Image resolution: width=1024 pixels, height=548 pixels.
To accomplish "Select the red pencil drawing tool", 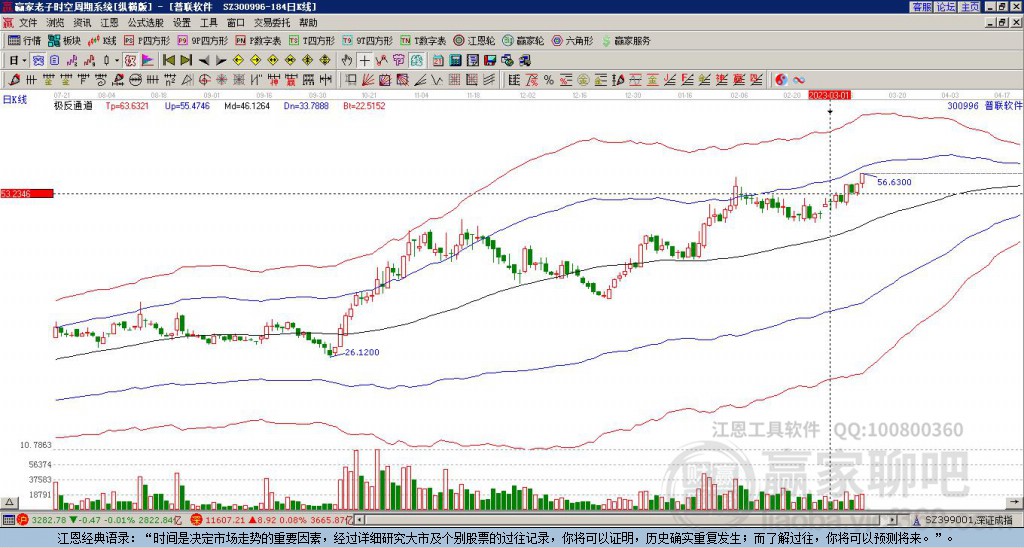I will coord(14,80).
